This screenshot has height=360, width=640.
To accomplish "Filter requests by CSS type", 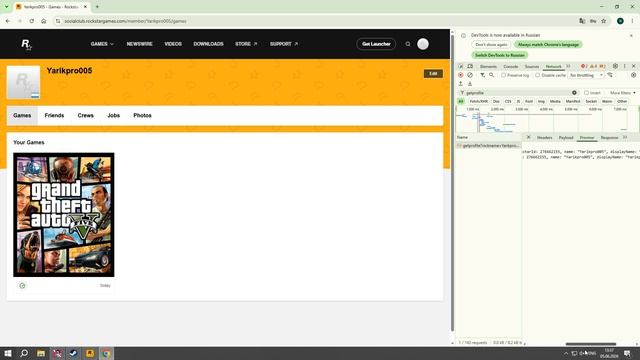I will [x=508, y=101].
